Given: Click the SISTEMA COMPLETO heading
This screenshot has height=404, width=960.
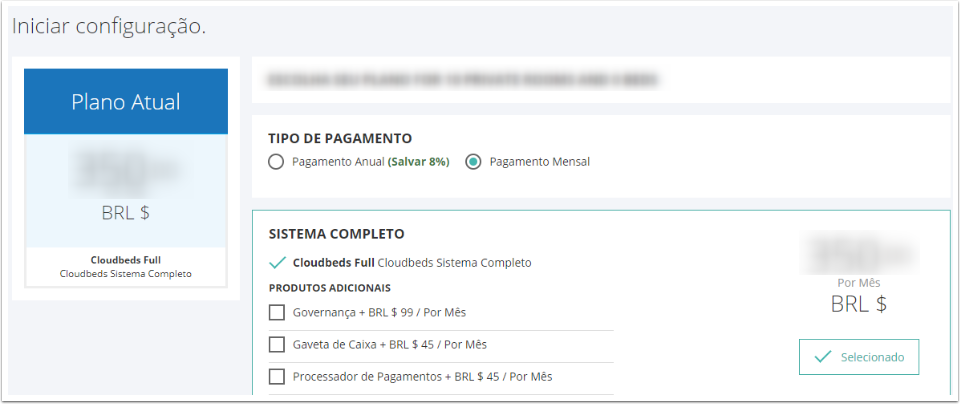Looking at the screenshot, I should (336, 234).
